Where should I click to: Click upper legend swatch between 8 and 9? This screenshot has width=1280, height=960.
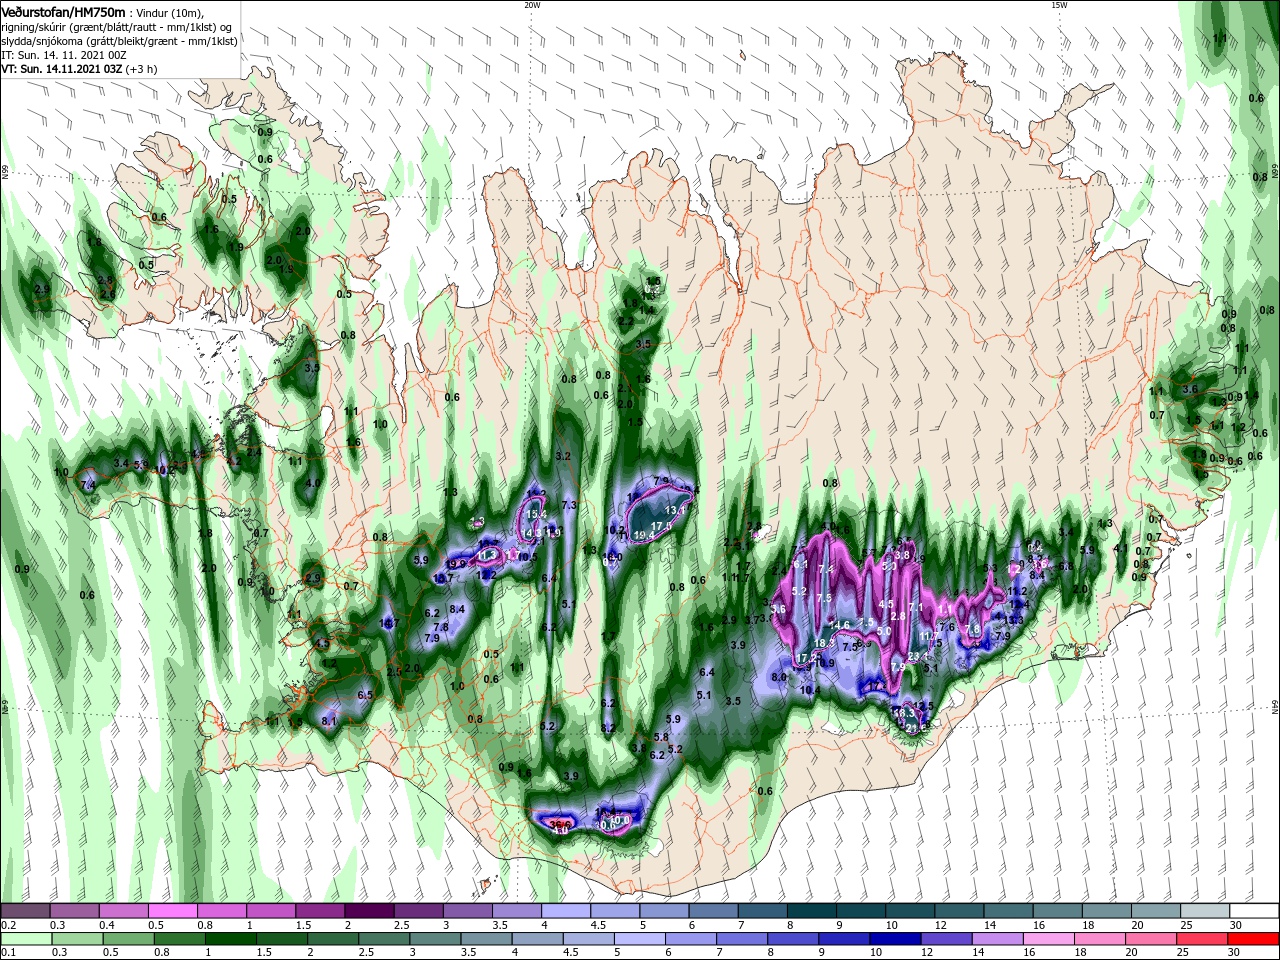[x=812, y=911]
